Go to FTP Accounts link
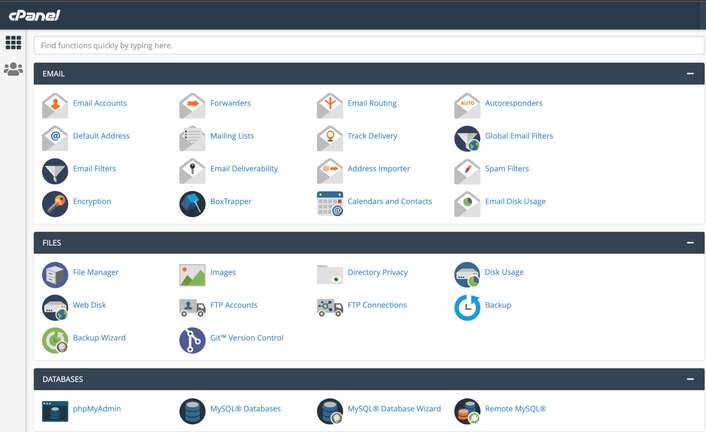Screen dimensions: 706x432 point(234,305)
